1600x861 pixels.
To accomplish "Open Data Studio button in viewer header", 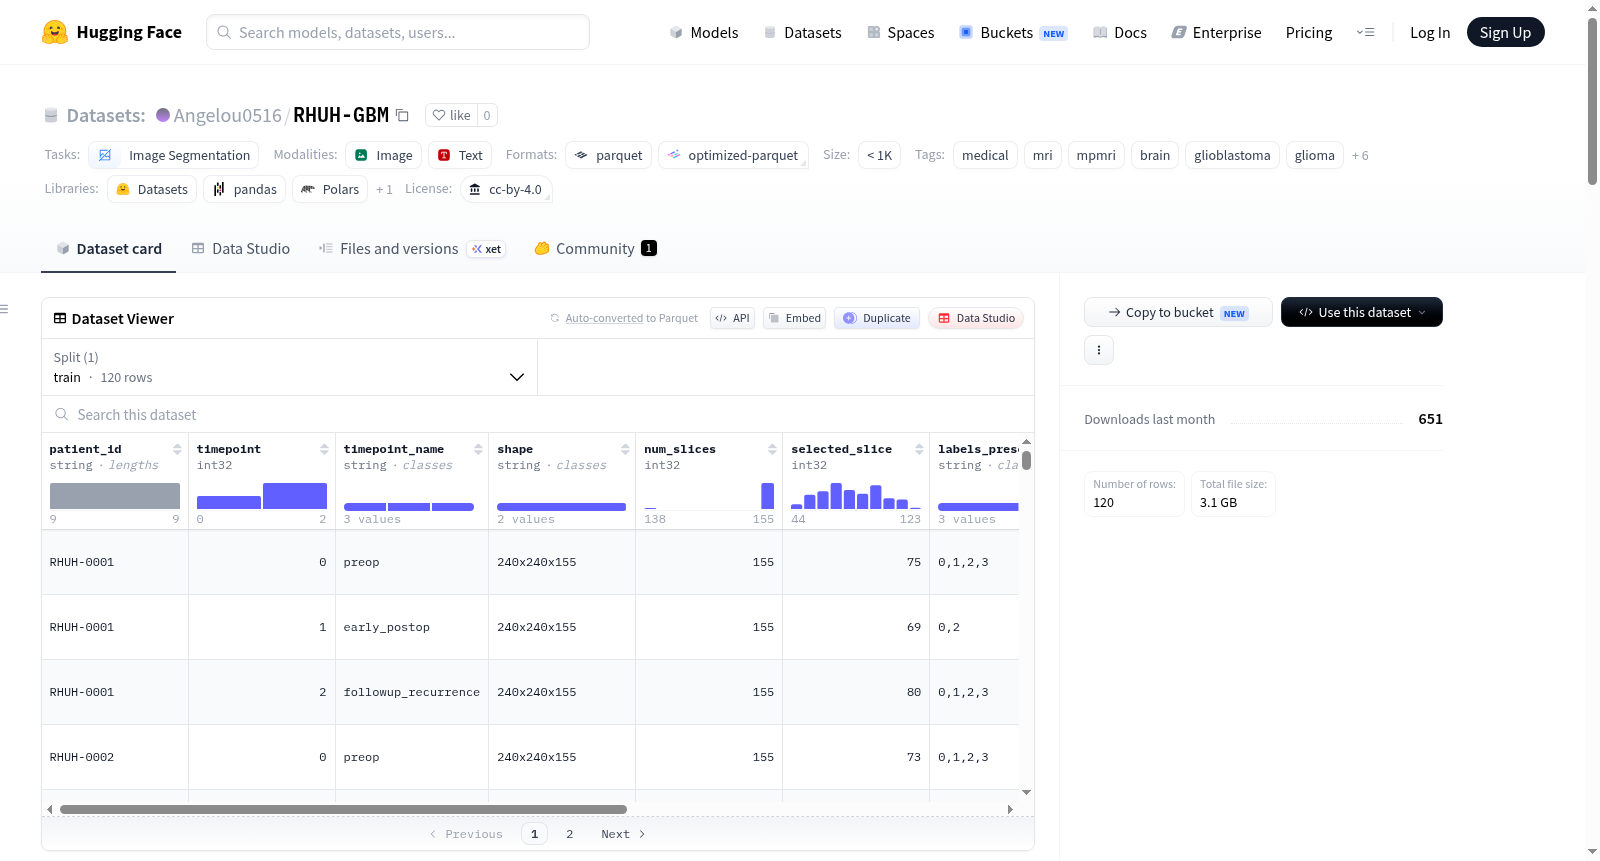I will [976, 318].
